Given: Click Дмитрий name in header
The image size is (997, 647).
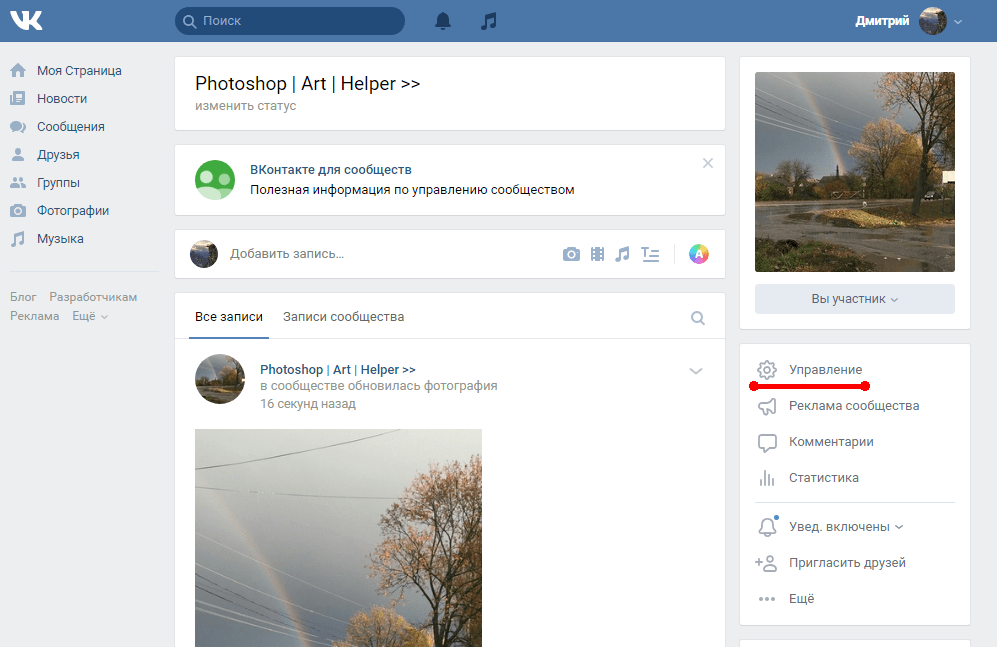Looking at the screenshot, I should coord(882,21).
